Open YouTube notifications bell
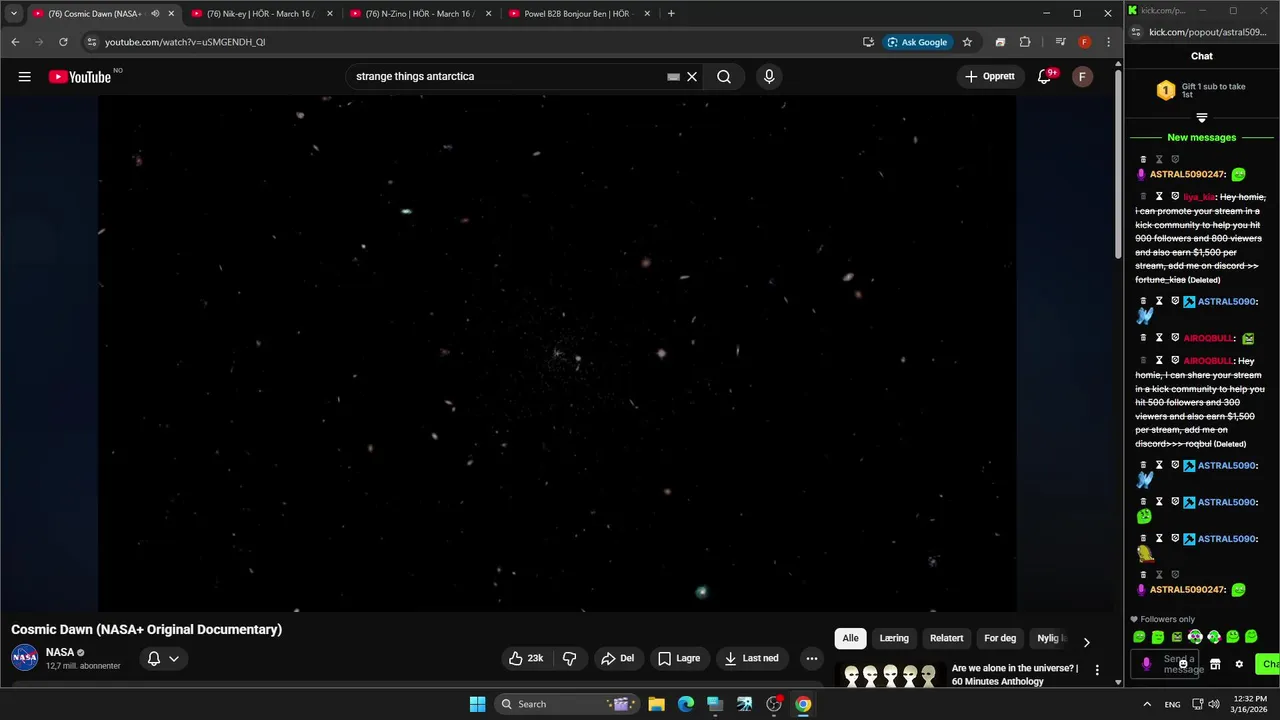This screenshot has width=1280, height=720. click(x=1045, y=76)
